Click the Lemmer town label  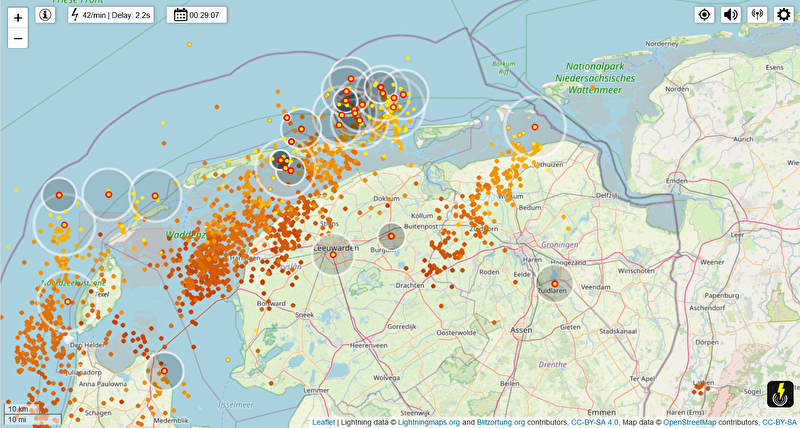[x=316, y=390]
